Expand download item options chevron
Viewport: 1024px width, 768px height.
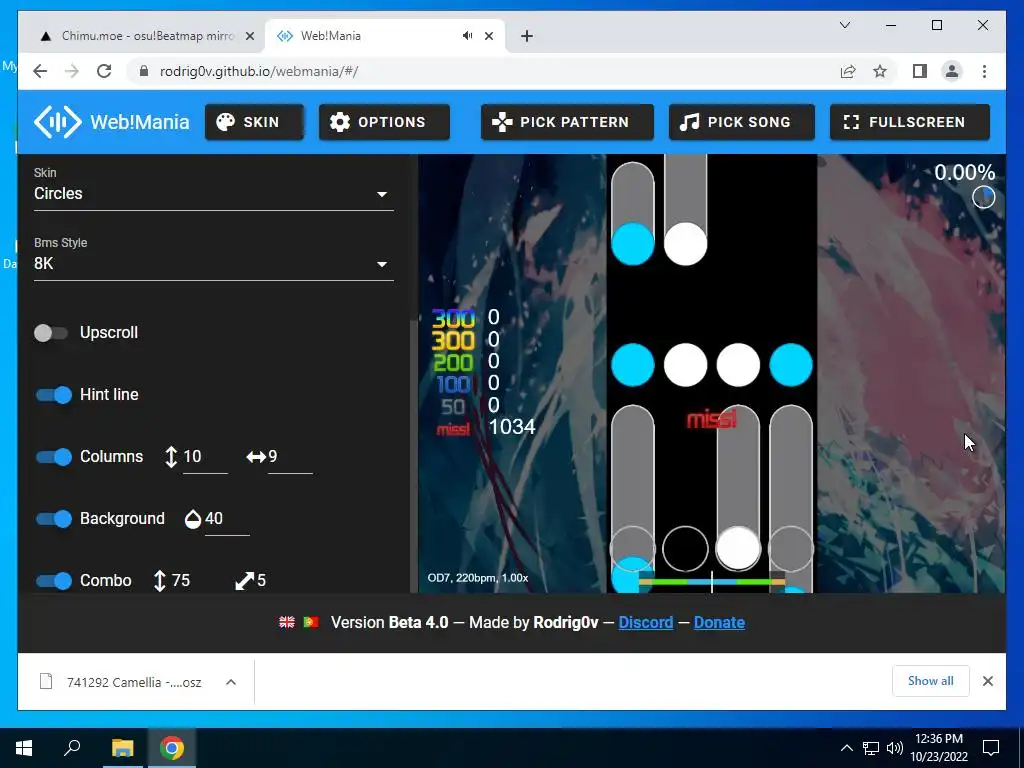tap(231, 682)
